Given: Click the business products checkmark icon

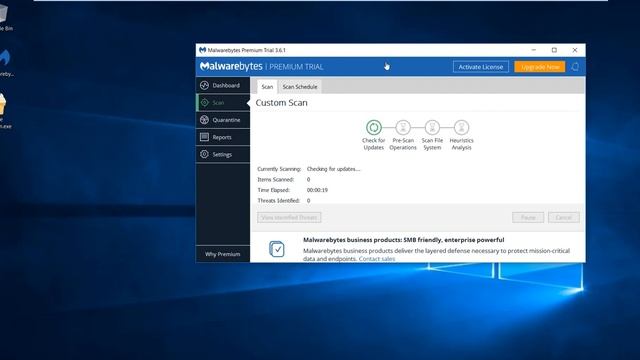Looking at the screenshot, I should click(x=277, y=249).
